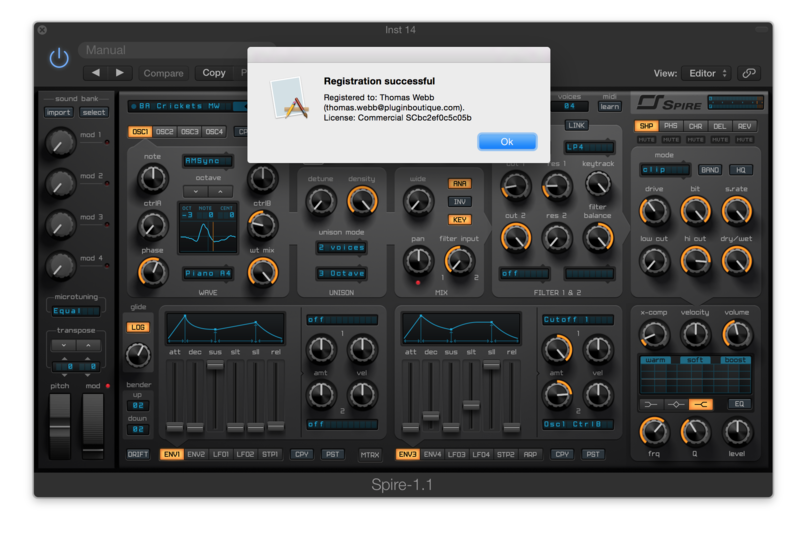Adjust the EQ frq knob
Image resolution: width=800 pixels, height=539 pixels.
pos(654,432)
